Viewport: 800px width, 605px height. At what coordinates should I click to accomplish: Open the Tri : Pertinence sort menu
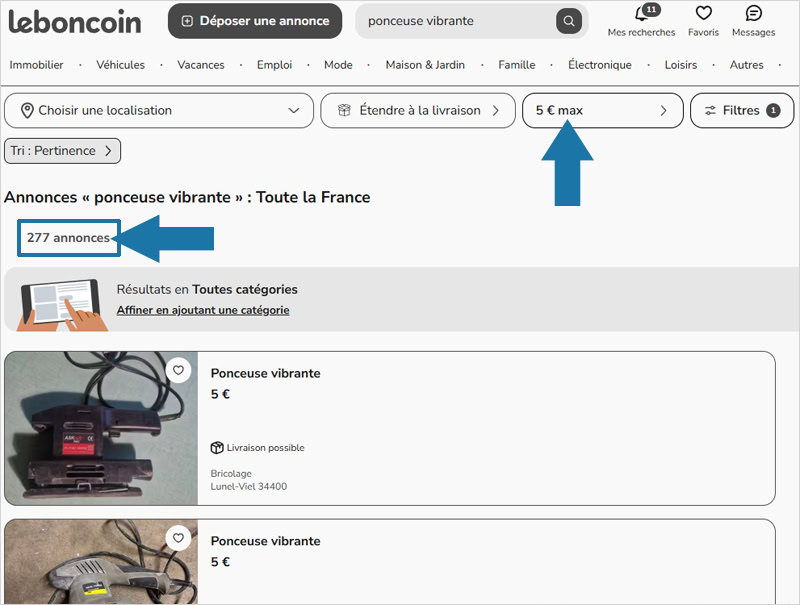[x=62, y=151]
